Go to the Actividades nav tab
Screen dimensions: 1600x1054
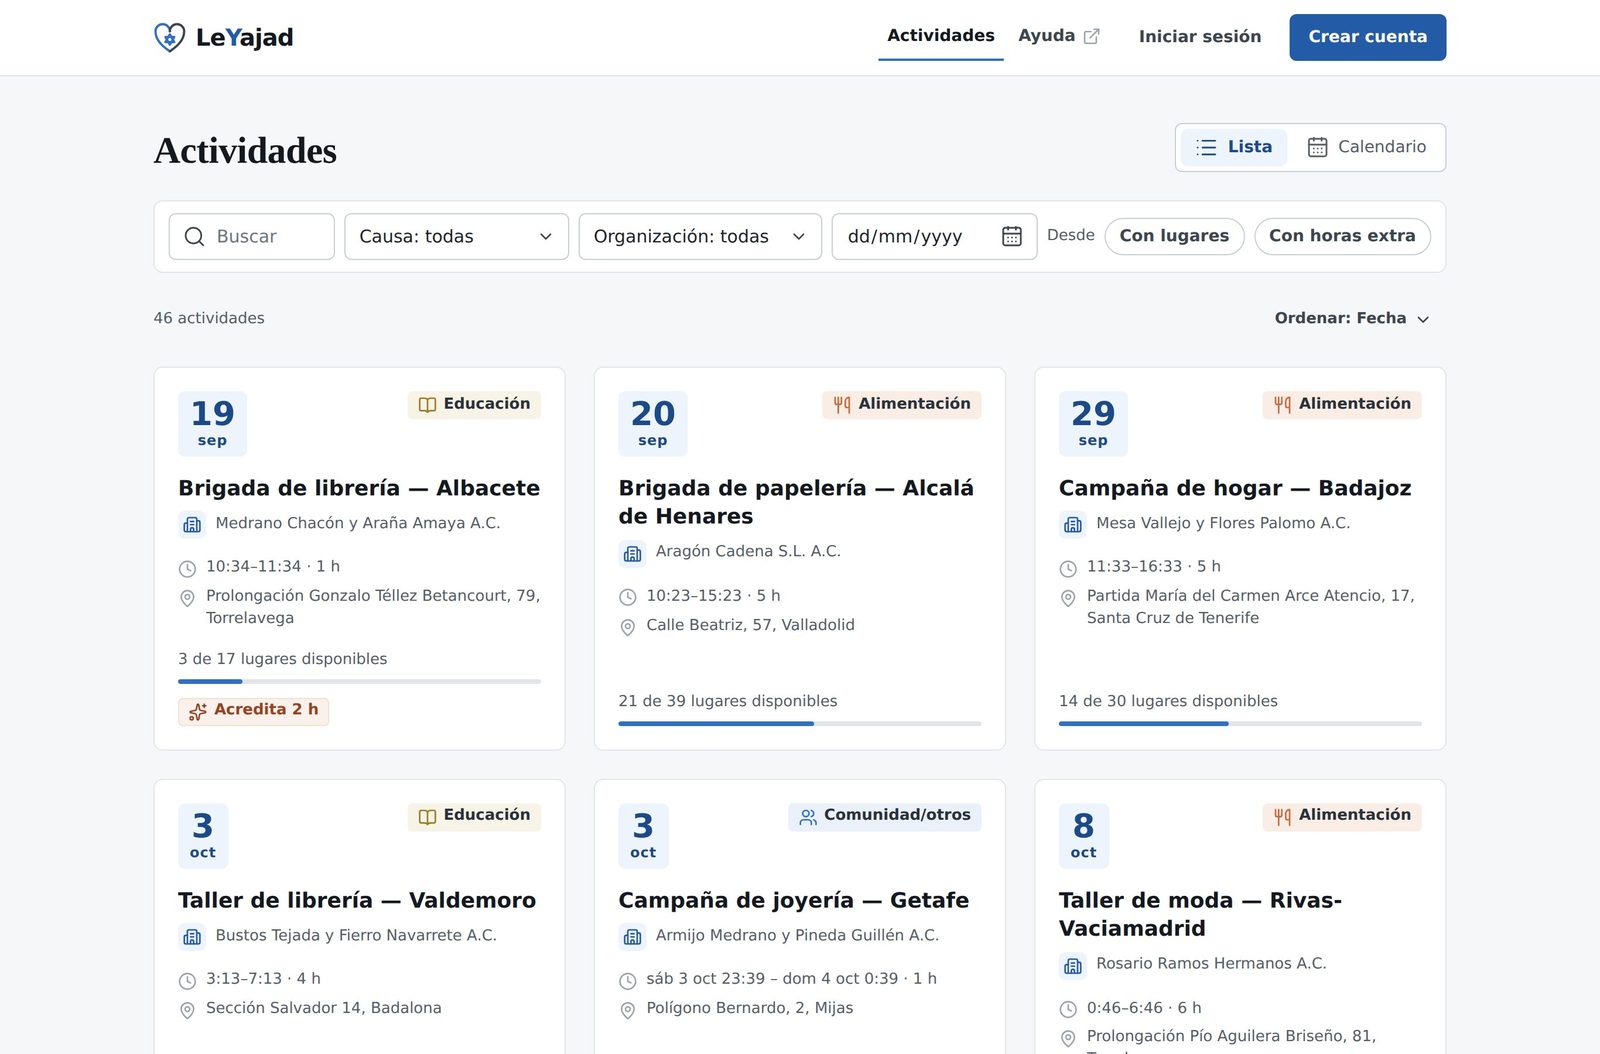pyautogui.click(x=941, y=36)
